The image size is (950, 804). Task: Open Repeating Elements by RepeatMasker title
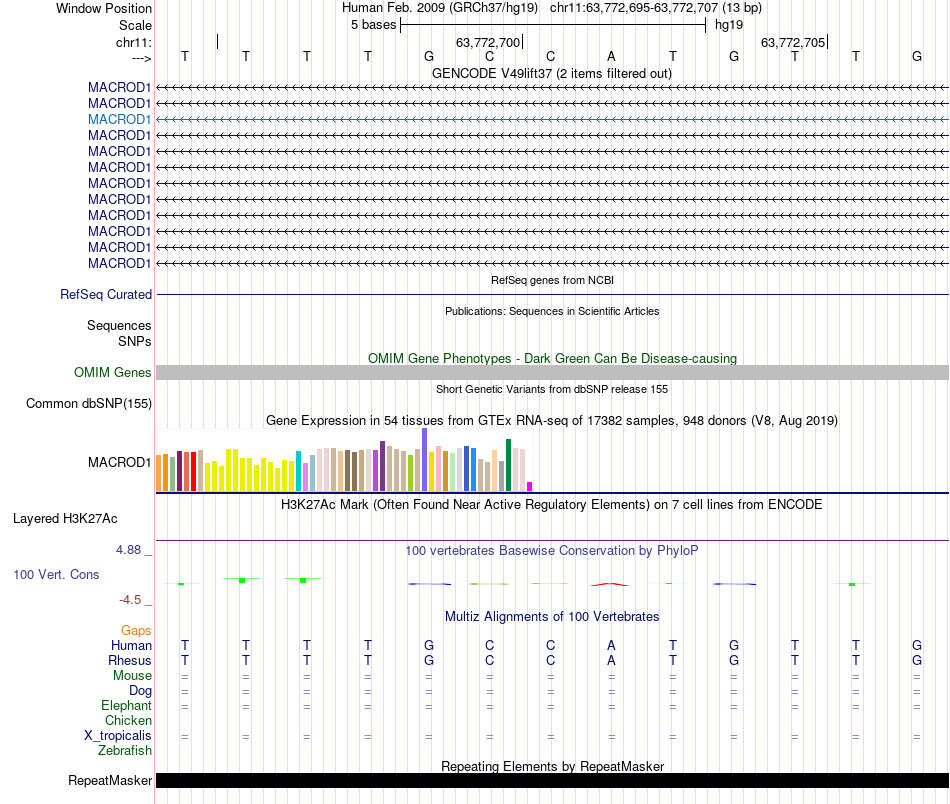pos(552,766)
